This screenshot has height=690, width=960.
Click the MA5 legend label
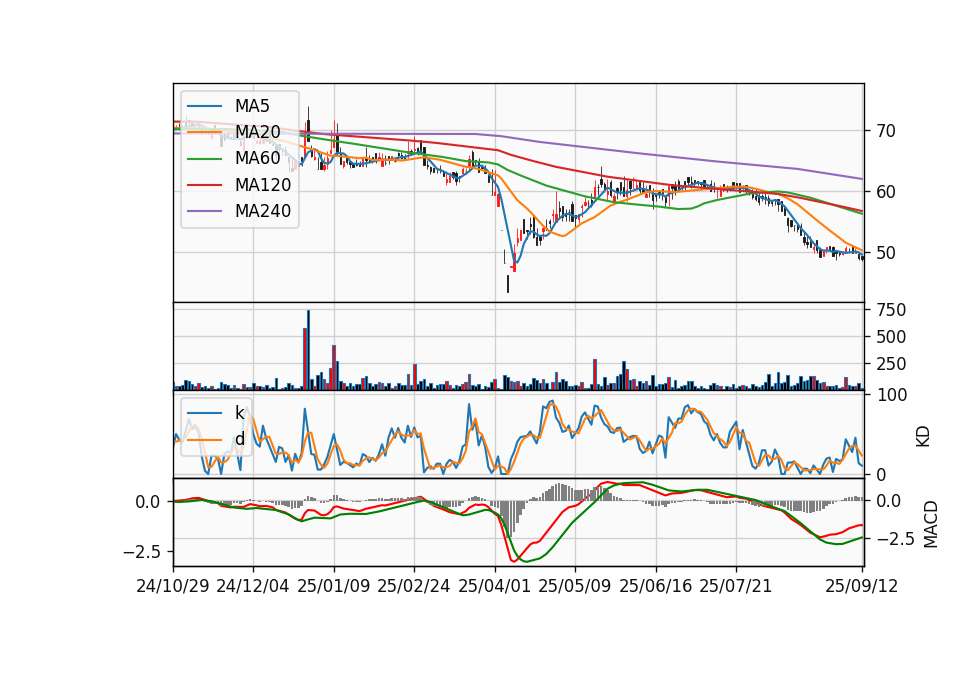(x=252, y=106)
